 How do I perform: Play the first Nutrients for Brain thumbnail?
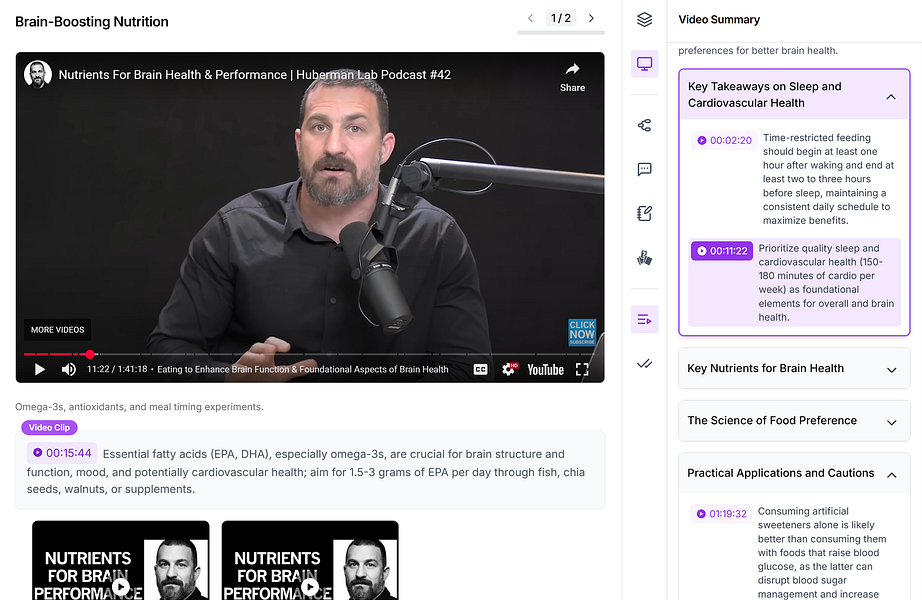click(x=121, y=586)
